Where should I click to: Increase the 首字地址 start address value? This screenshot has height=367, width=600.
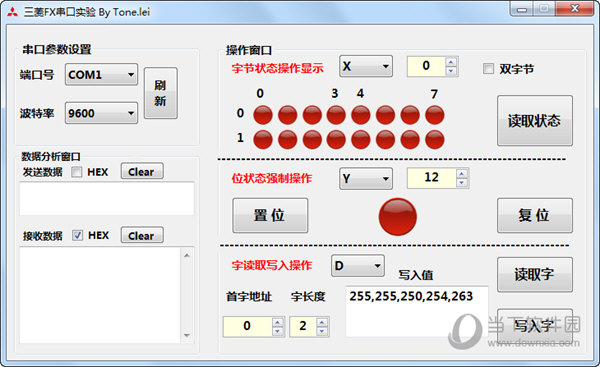coord(278,322)
